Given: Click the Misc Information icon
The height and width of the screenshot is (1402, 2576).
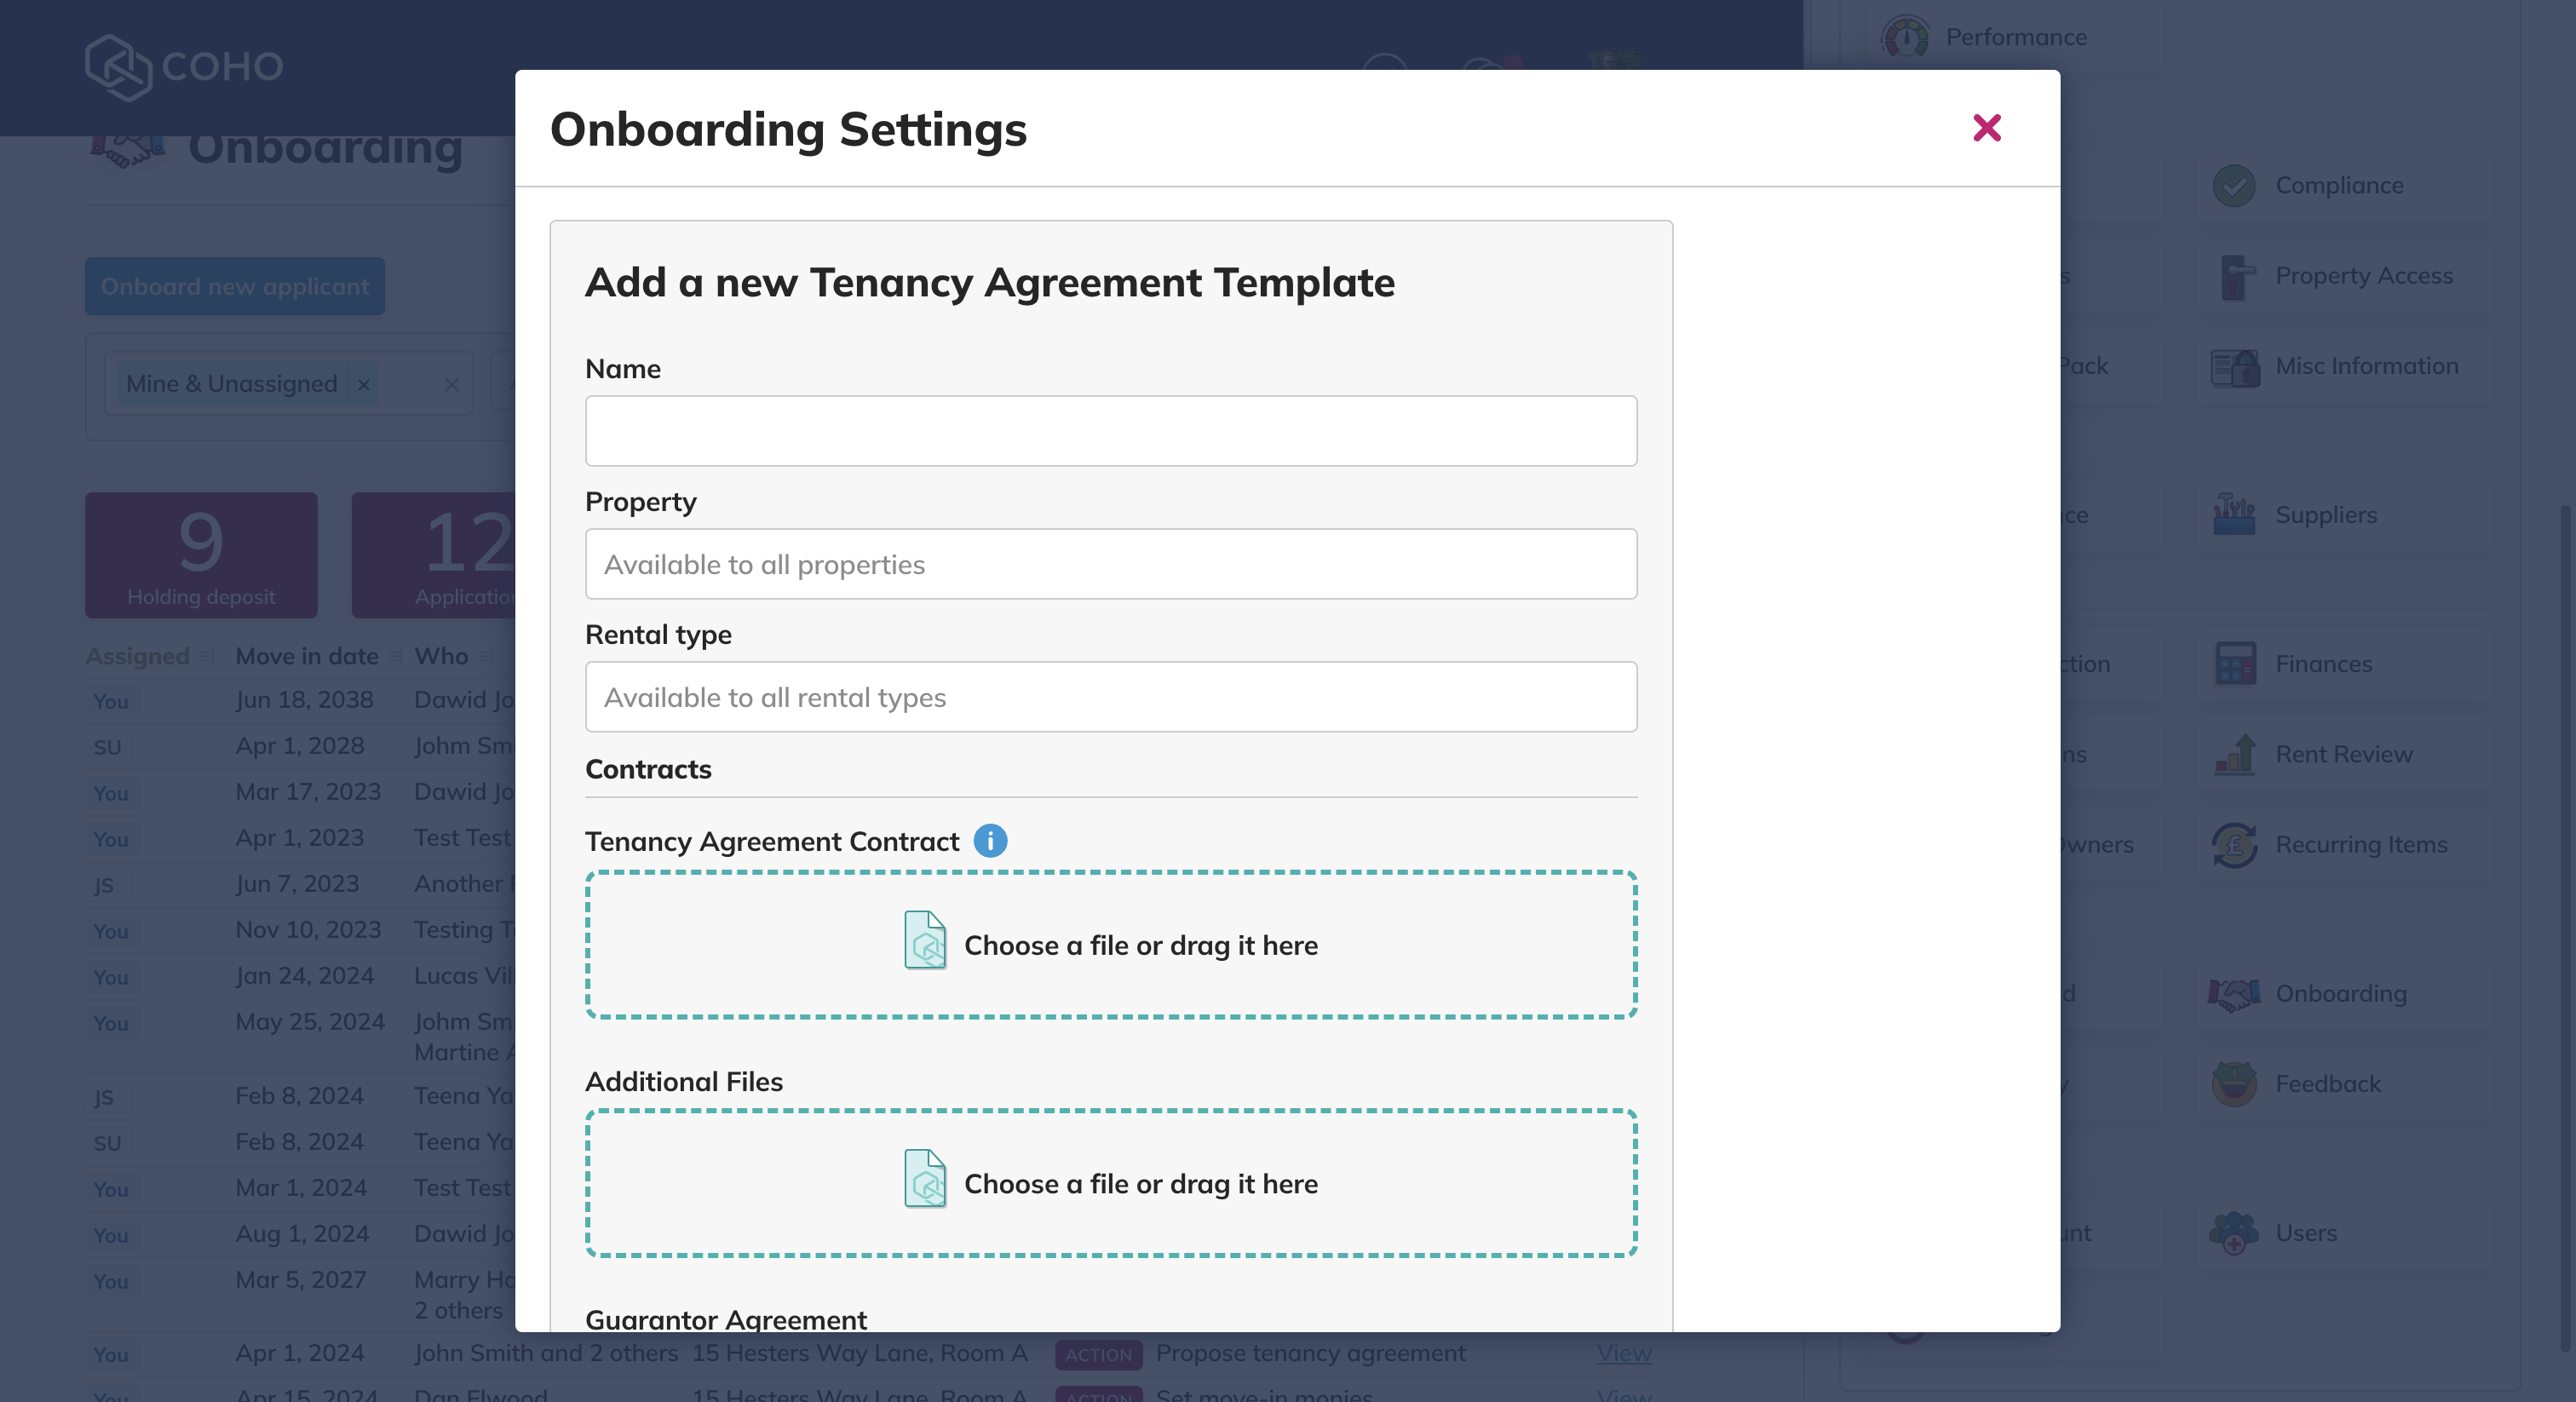Looking at the screenshot, I should click(2234, 367).
